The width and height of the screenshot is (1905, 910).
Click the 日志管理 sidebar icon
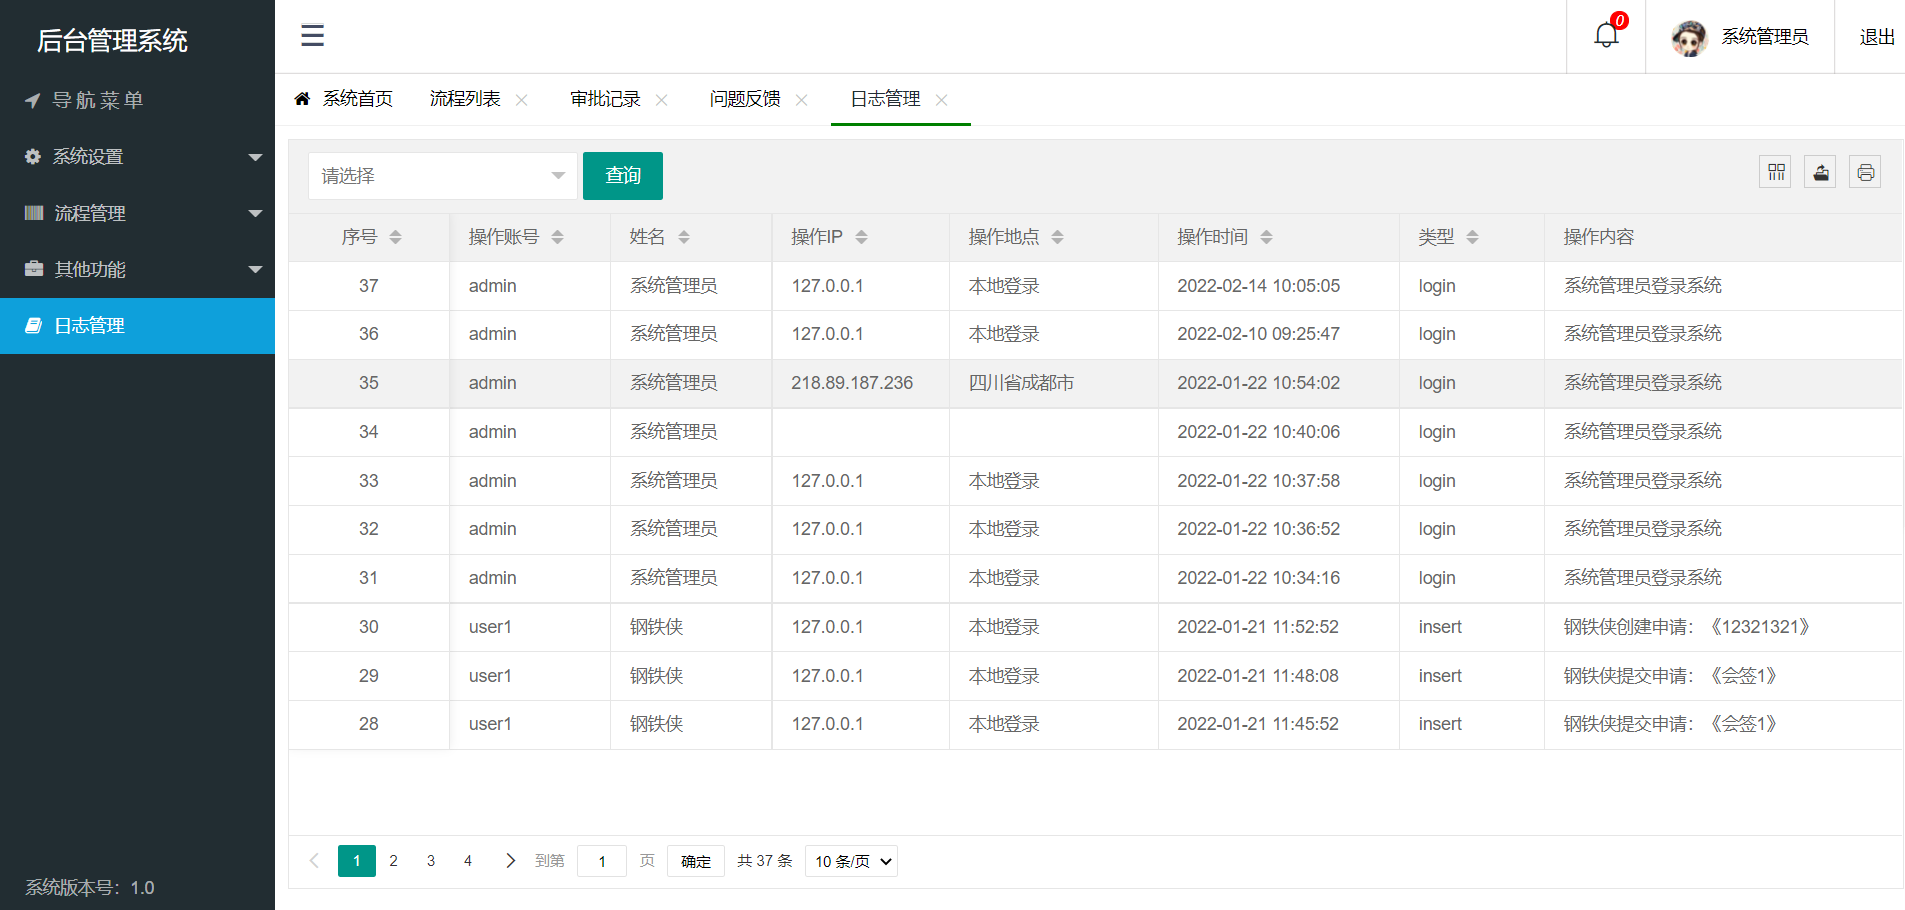click(33, 325)
